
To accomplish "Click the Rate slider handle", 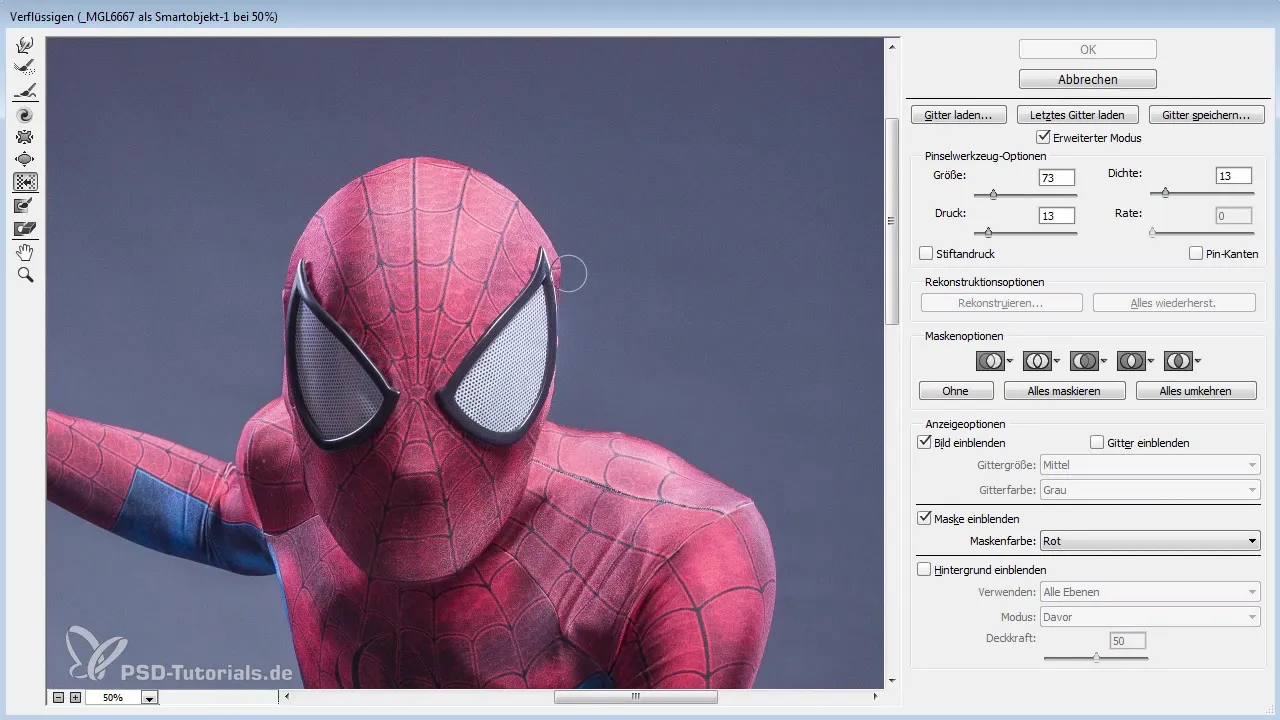I will (1152, 232).
